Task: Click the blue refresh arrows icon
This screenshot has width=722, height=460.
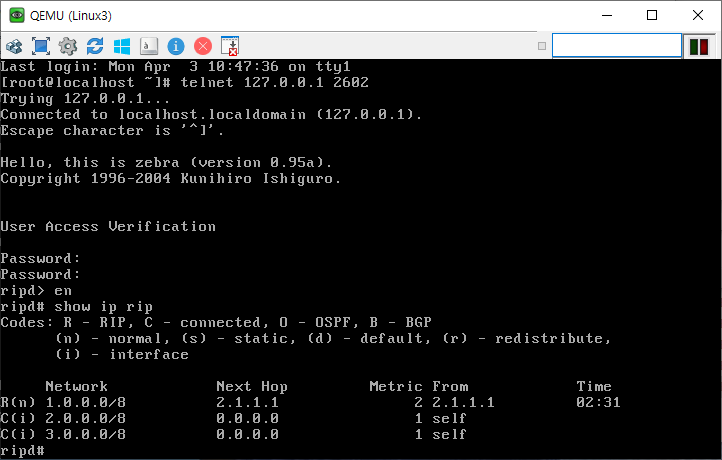Action: pos(95,46)
